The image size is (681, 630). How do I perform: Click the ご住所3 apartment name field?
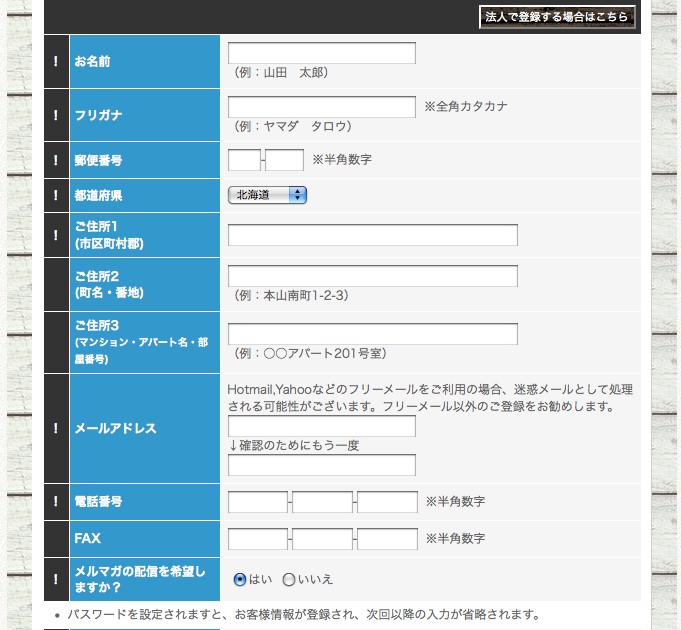(373, 334)
